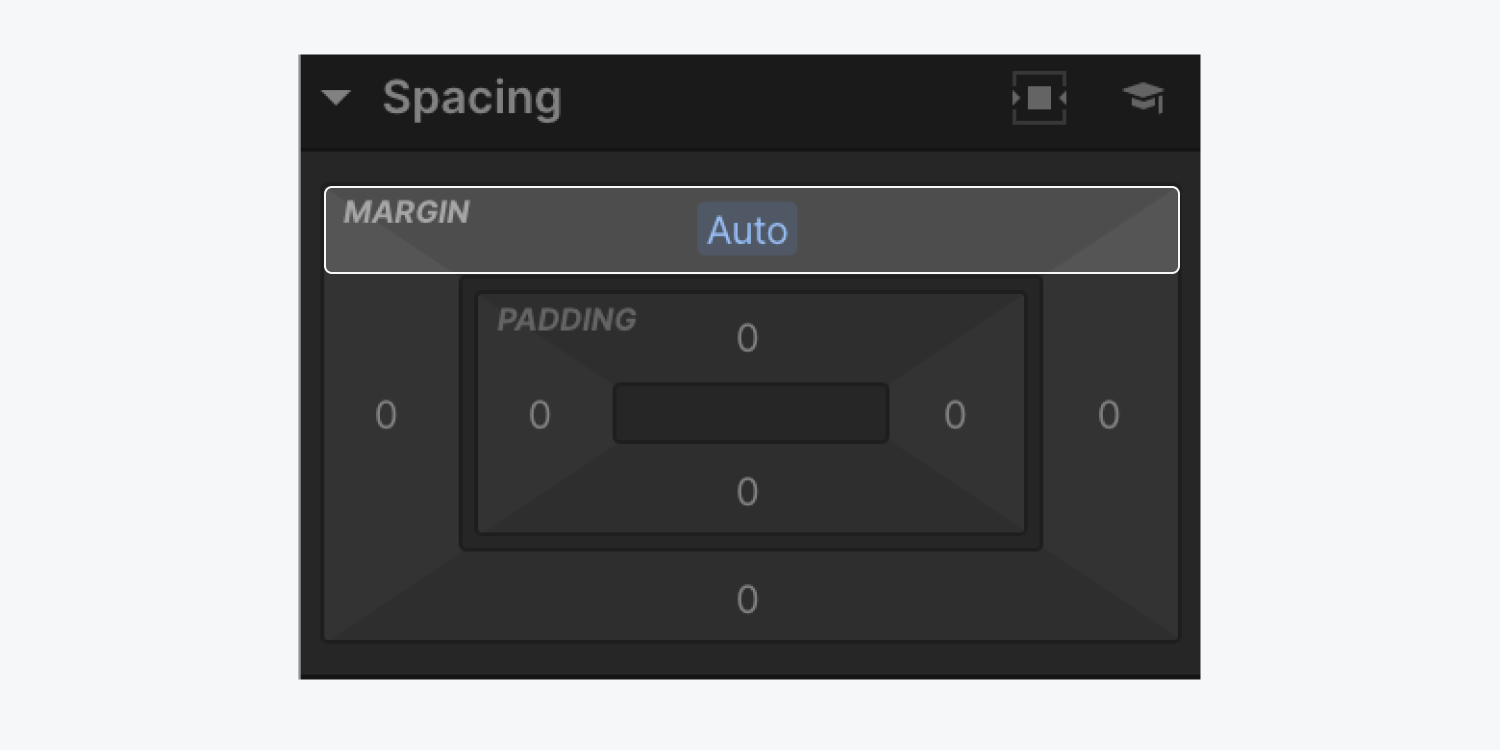1501x751 pixels.
Task: Click the top padding 0 value
Action: tap(747, 339)
